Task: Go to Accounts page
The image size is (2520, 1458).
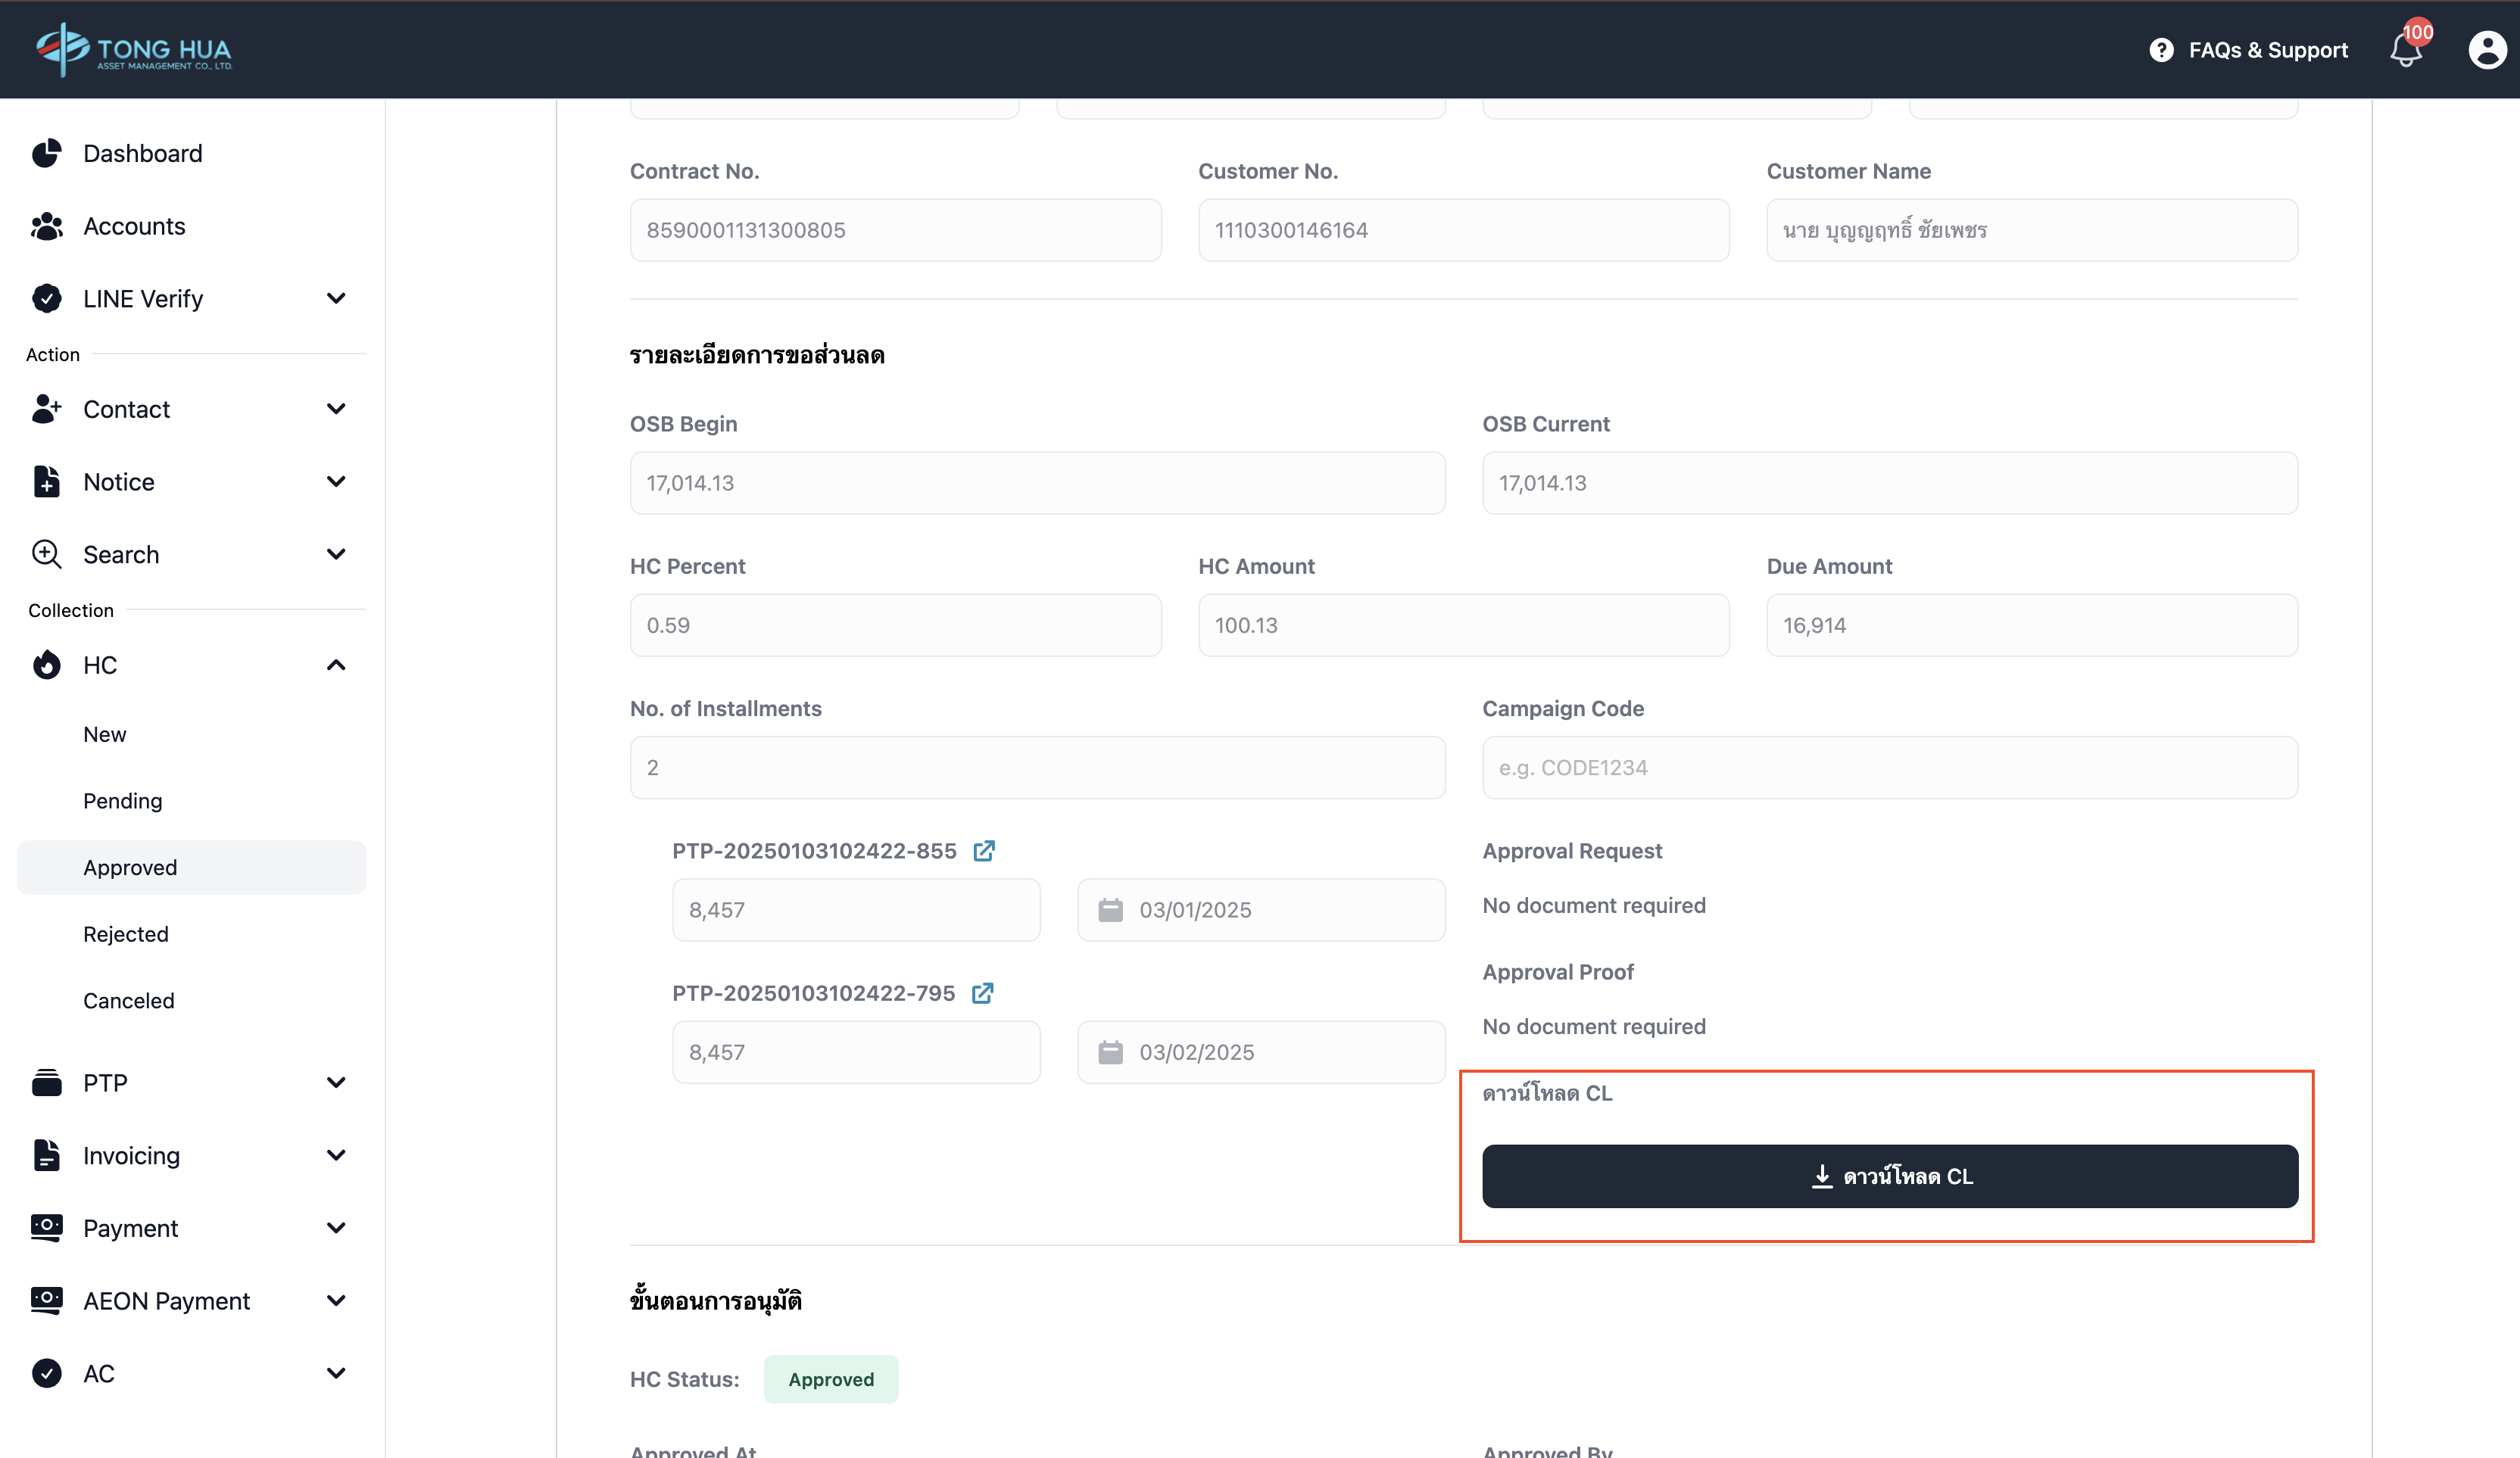Action: tap(191, 226)
